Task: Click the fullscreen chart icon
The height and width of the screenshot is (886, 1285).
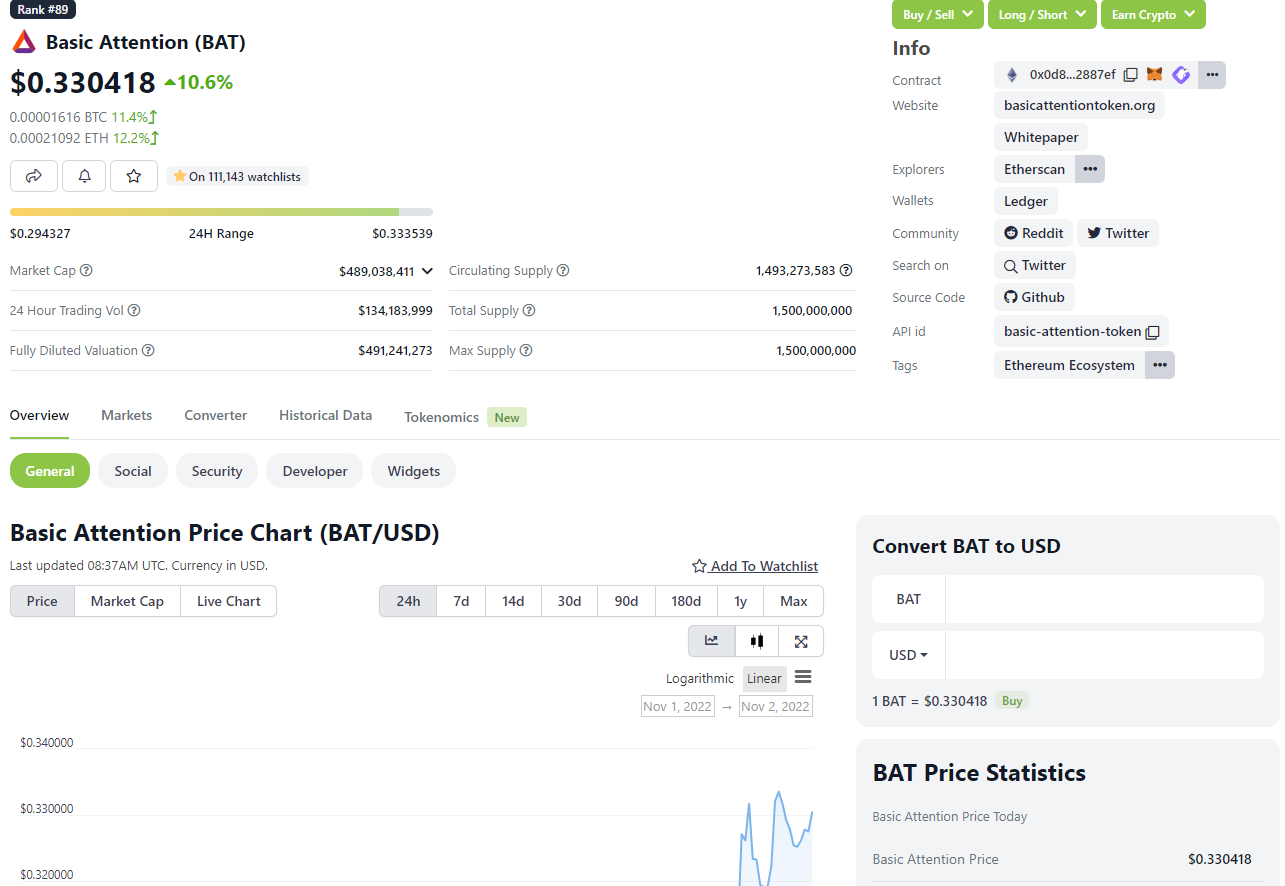Action: [801, 641]
